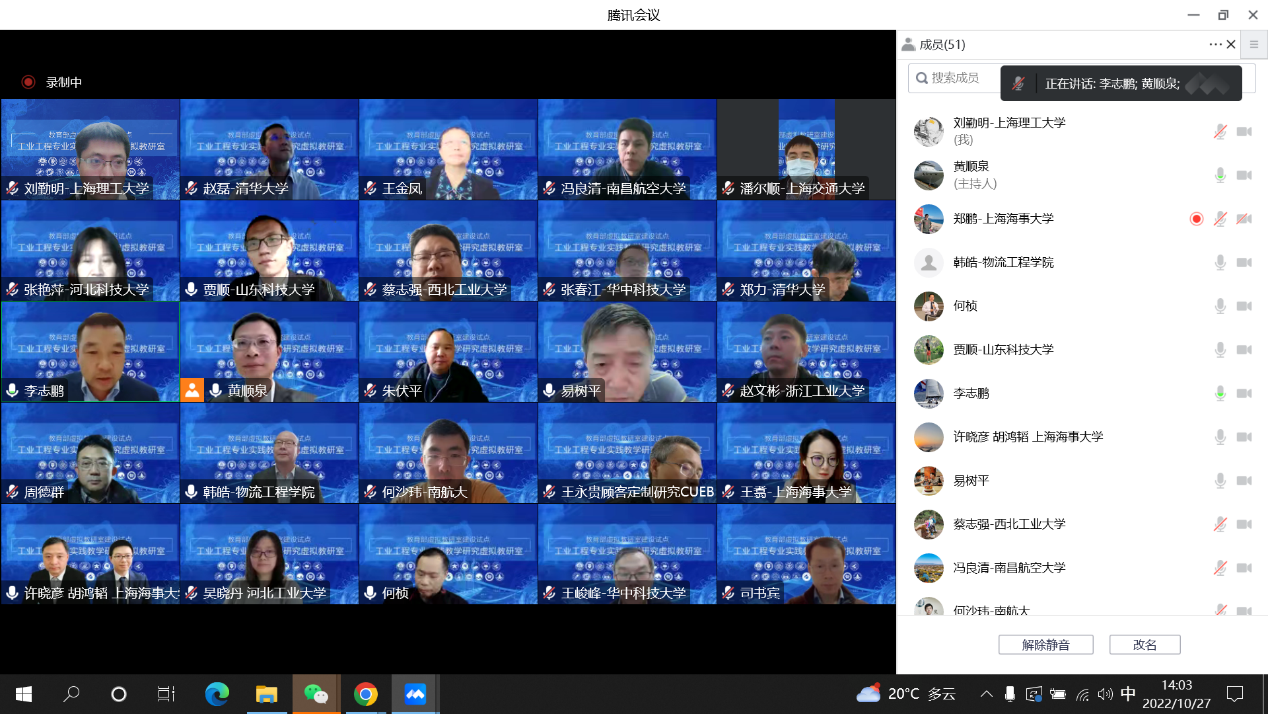Click the 解除静音 unmute button

(x=1045, y=645)
